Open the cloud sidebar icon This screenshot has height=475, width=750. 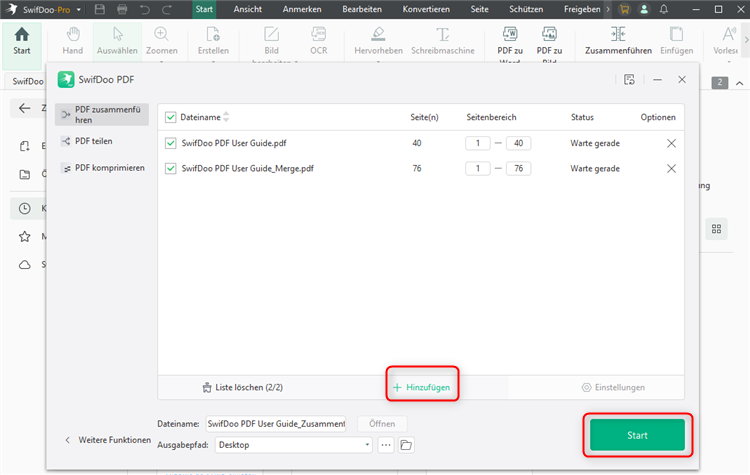point(24,265)
